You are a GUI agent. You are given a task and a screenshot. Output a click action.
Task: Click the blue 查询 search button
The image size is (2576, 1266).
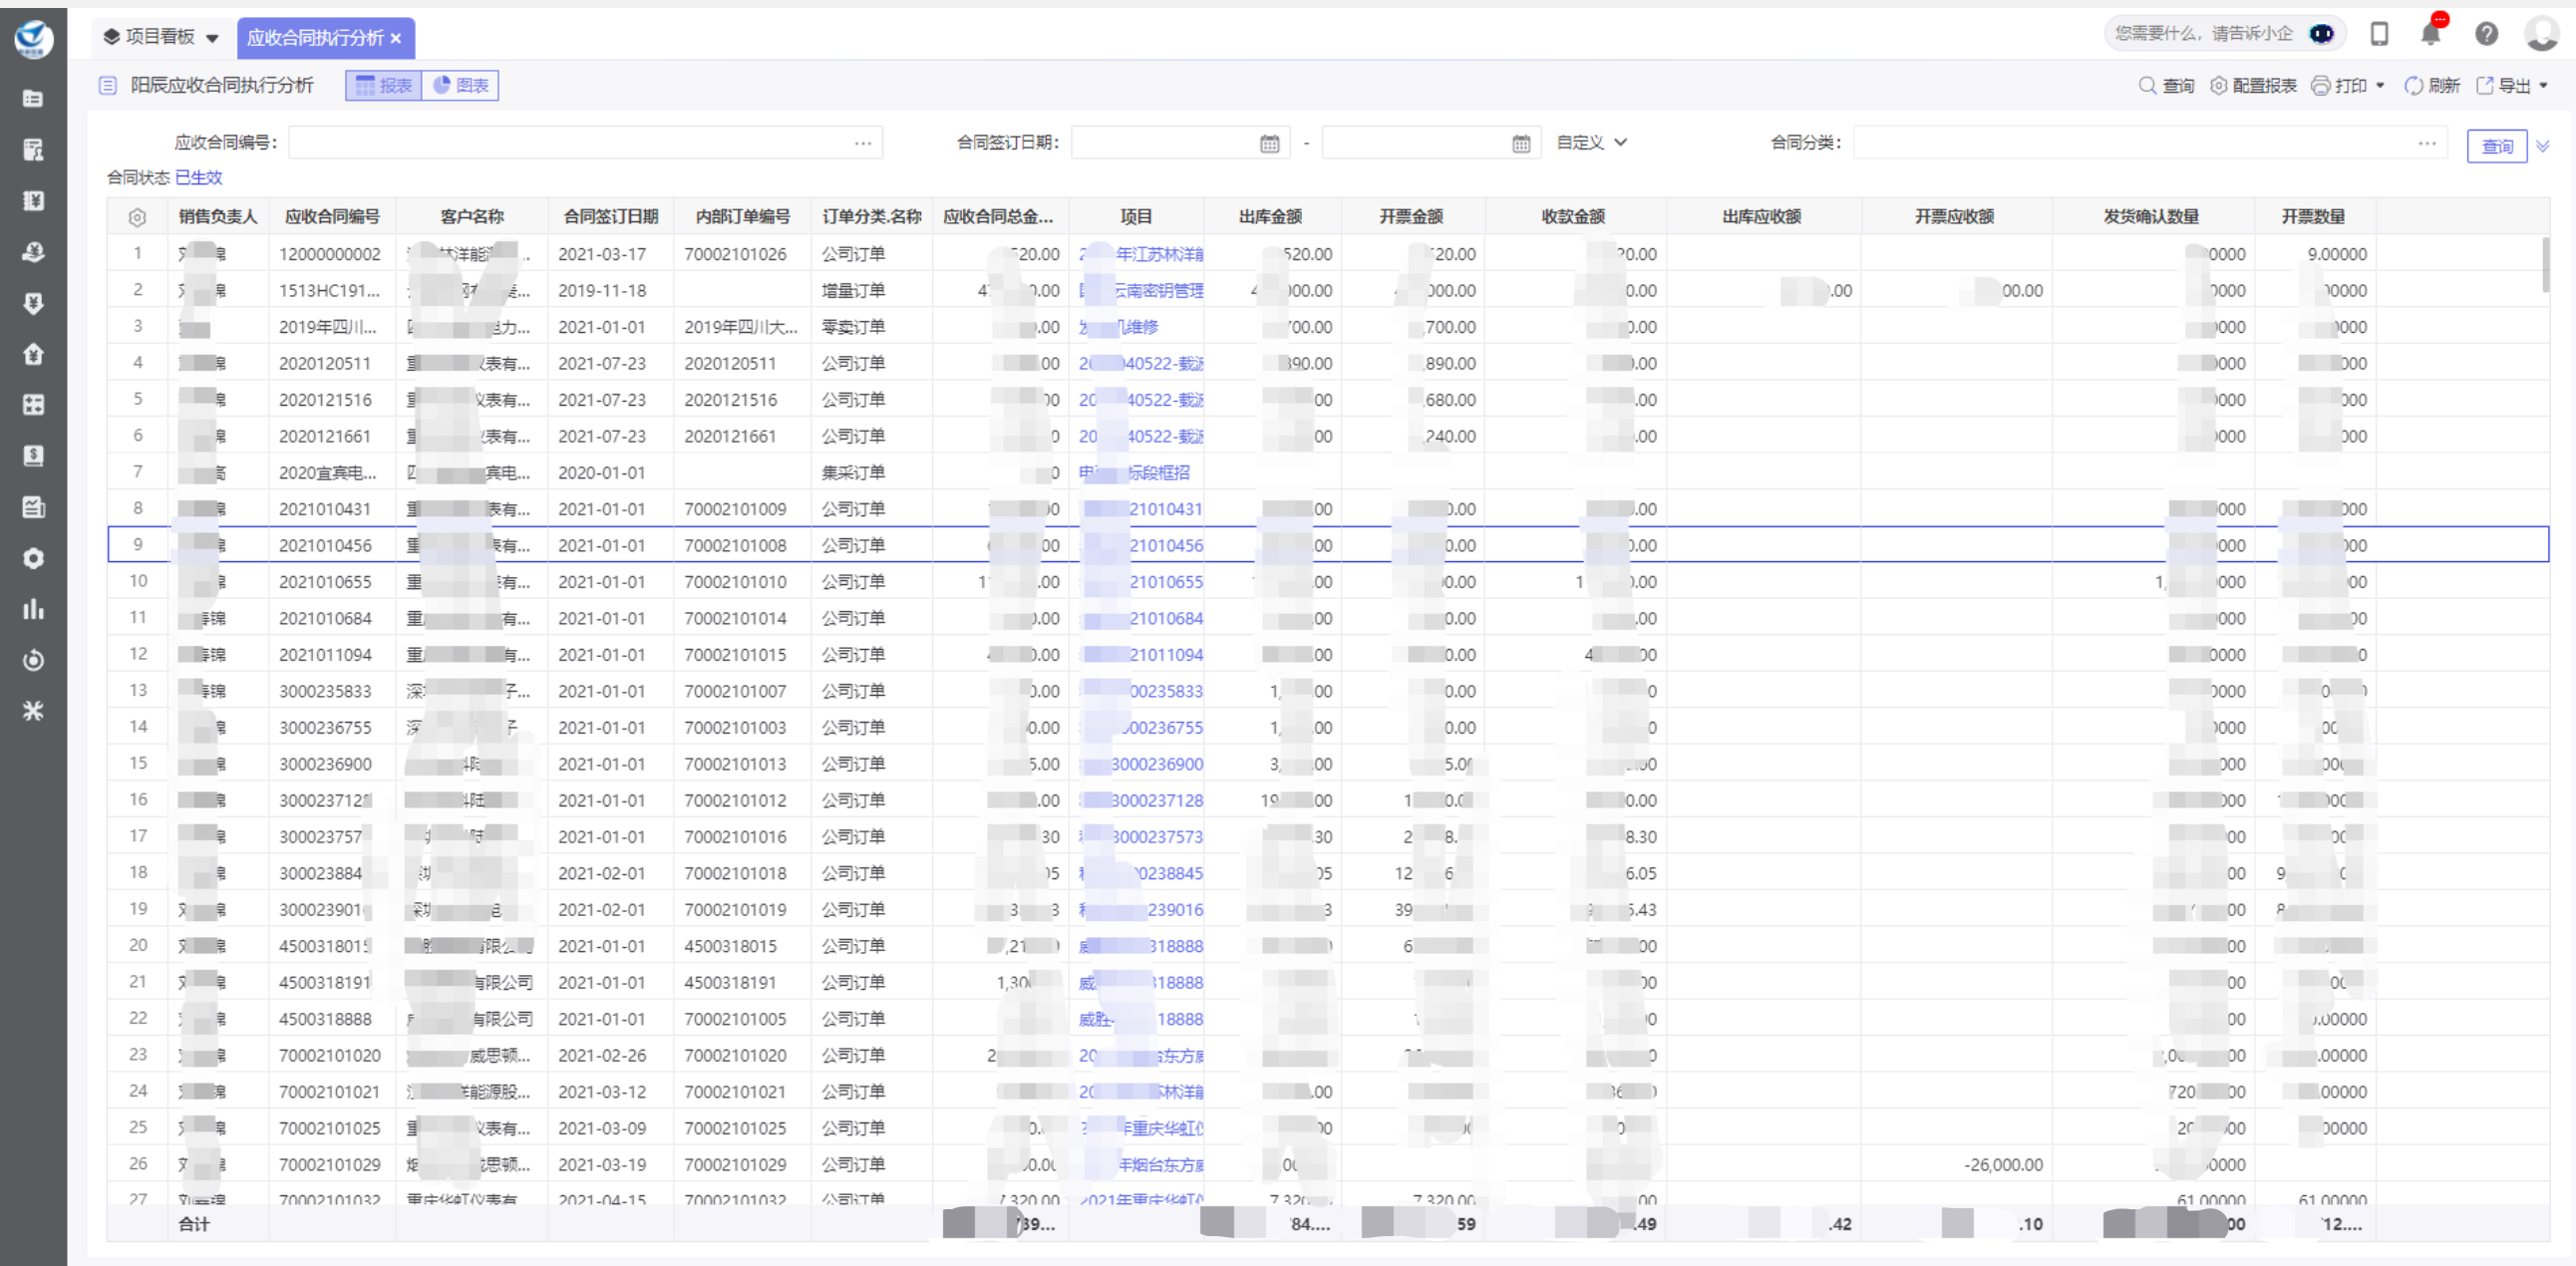coord(2496,146)
